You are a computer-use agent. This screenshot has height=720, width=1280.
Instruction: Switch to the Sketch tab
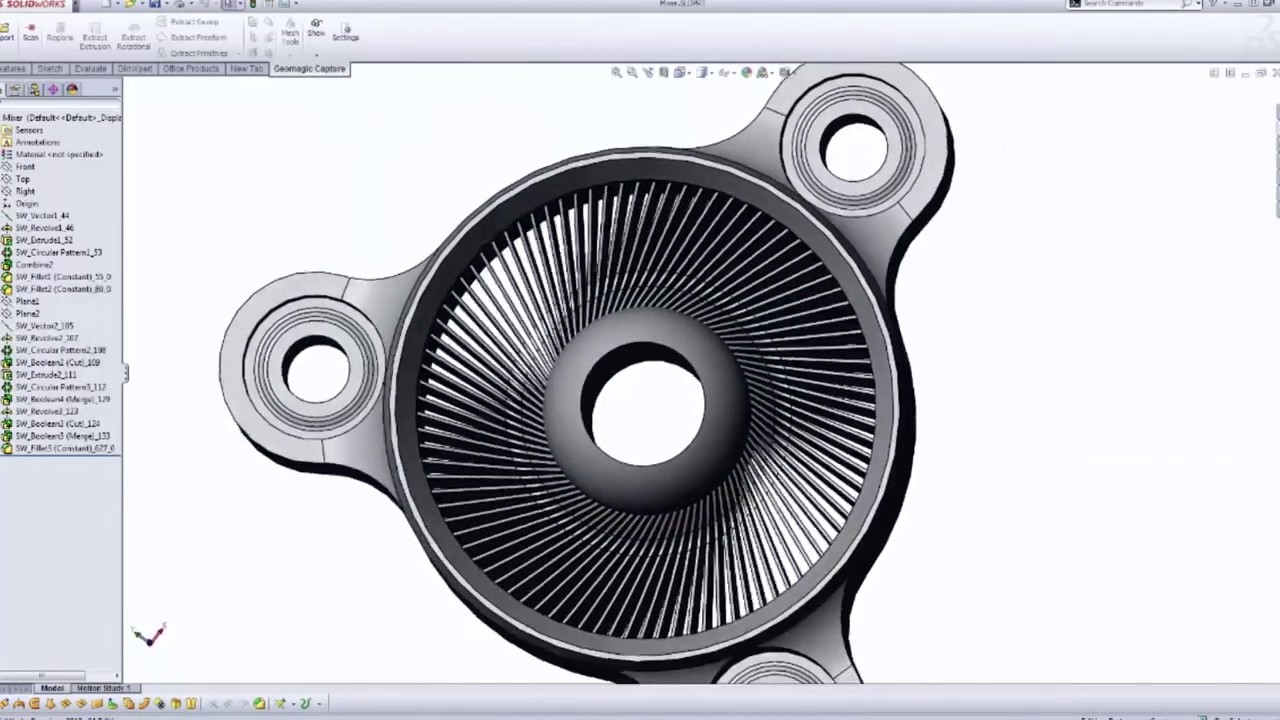[x=49, y=69]
